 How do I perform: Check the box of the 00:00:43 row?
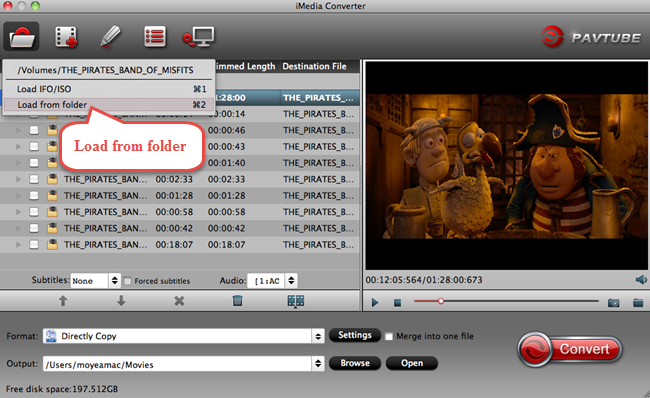point(34,146)
